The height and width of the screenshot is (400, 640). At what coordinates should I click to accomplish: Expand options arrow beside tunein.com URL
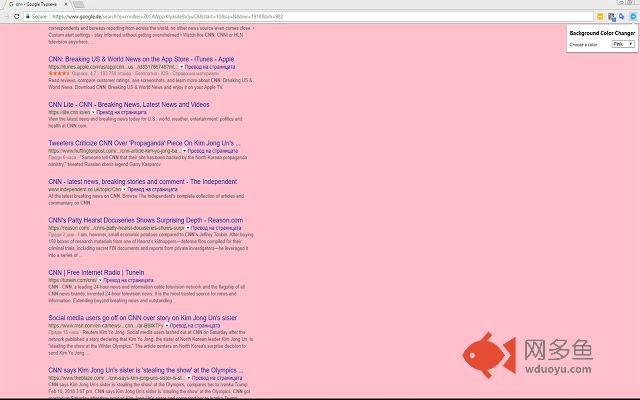pyautogui.click(x=100, y=280)
